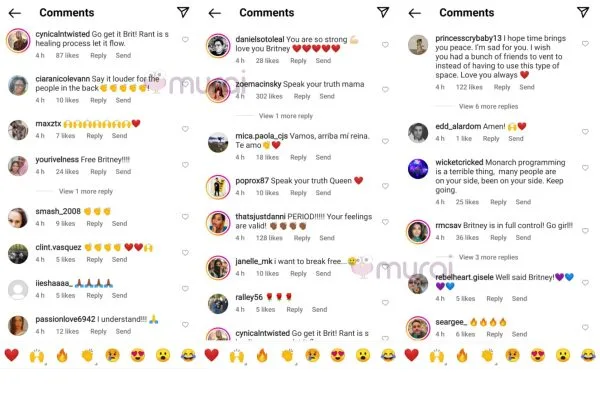This screenshot has width=600, height=400.
Task: Send the wicketcricked comment
Action: pyautogui.click(x=523, y=202)
